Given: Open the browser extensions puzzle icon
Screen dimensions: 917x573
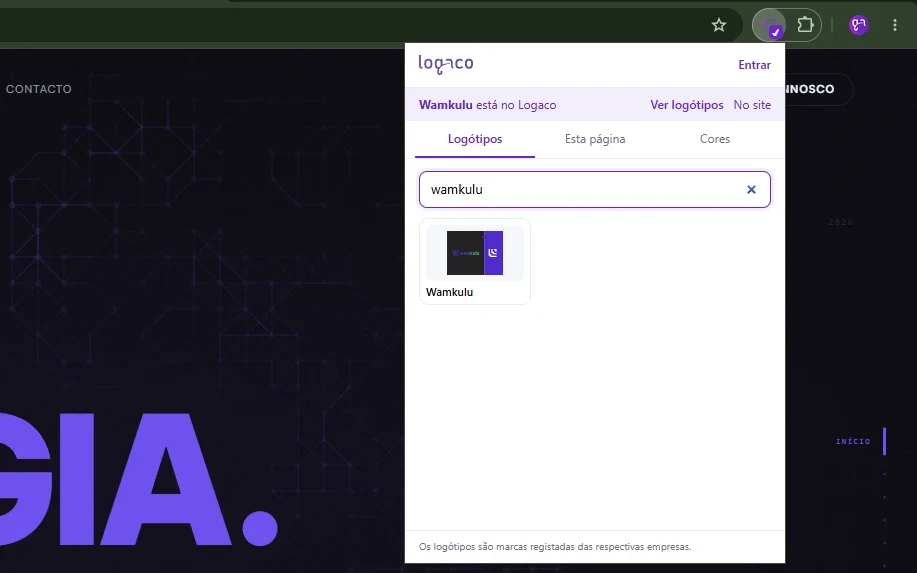Looking at the screenshot, I should pyautogui.click(x=805, y=25).
